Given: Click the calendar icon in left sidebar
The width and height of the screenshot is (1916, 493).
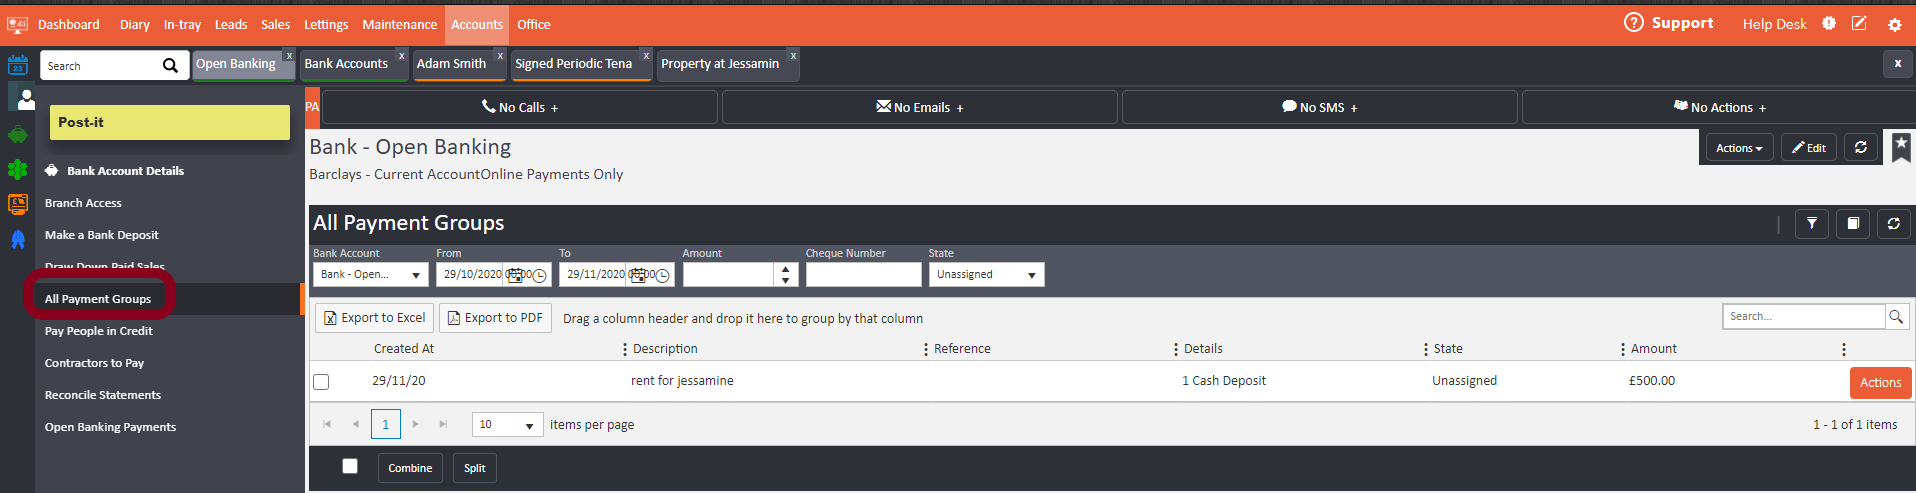Looking at the screenshot, I should (18, 66).
